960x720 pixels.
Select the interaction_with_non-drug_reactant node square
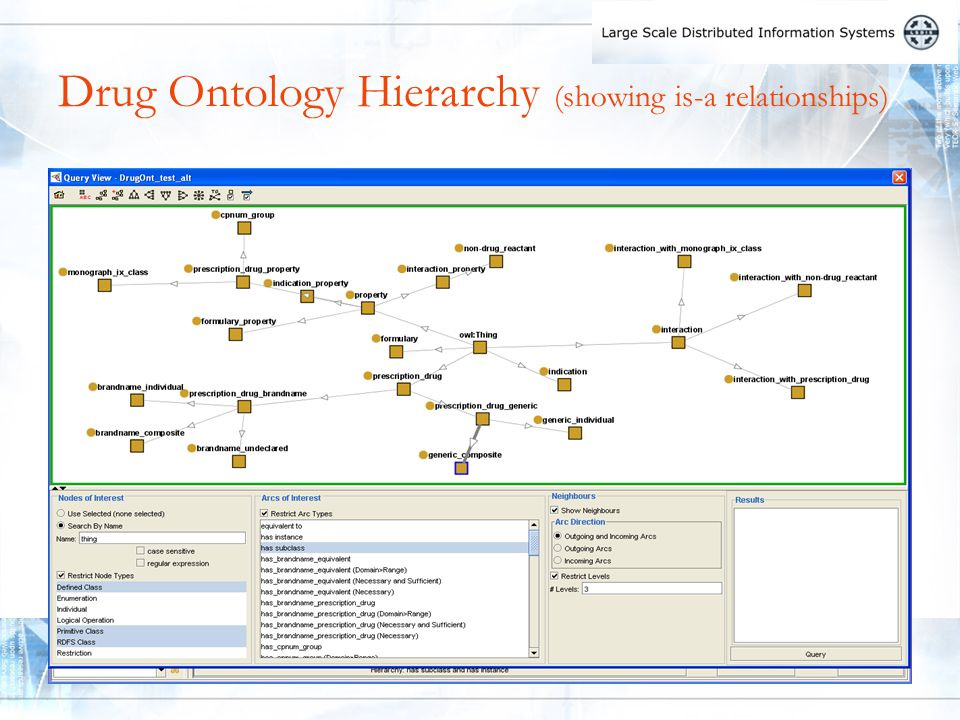804,290
